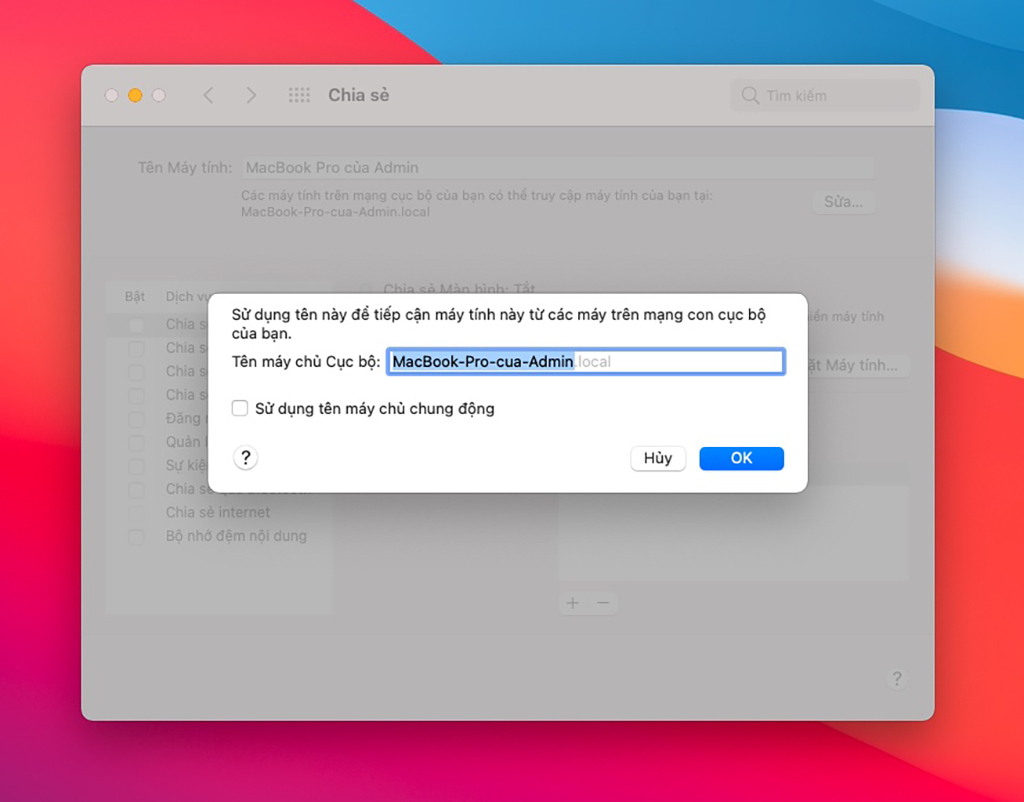Click the magnifier icon in search field
This screenshot has width=1024, height=802.
(750, 96)
